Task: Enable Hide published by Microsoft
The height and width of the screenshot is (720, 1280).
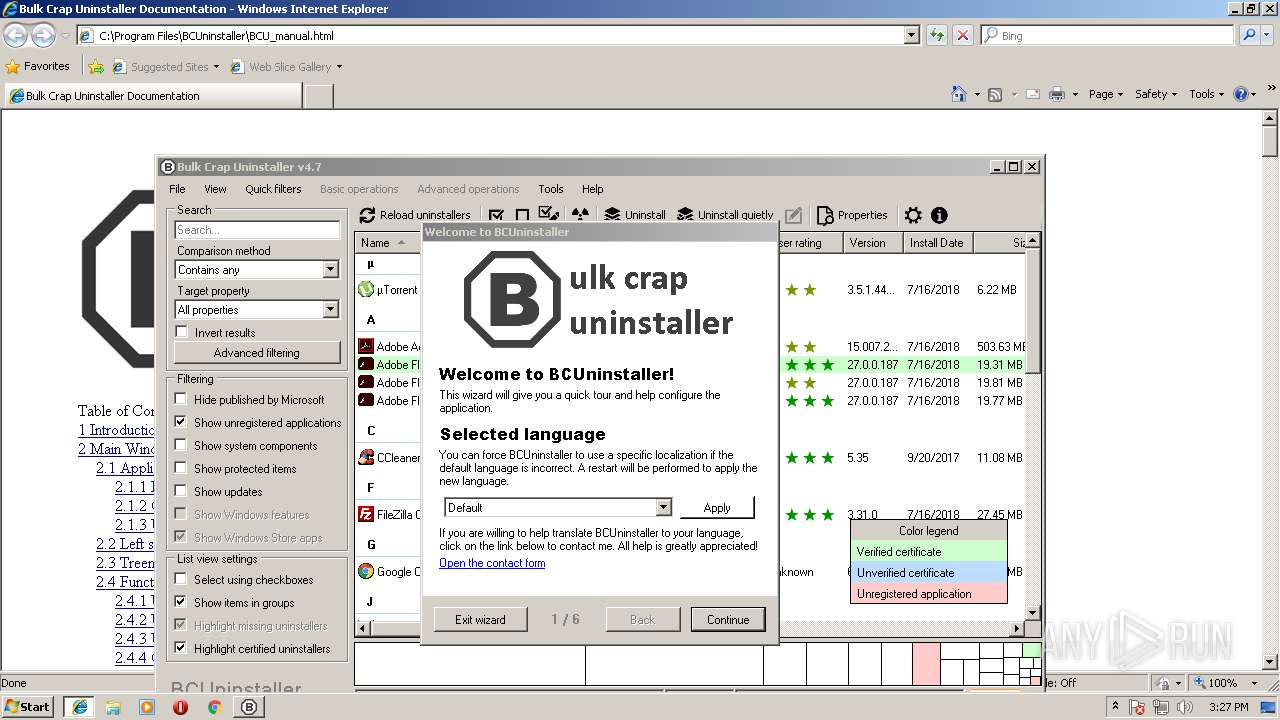Action: point(181,399)
